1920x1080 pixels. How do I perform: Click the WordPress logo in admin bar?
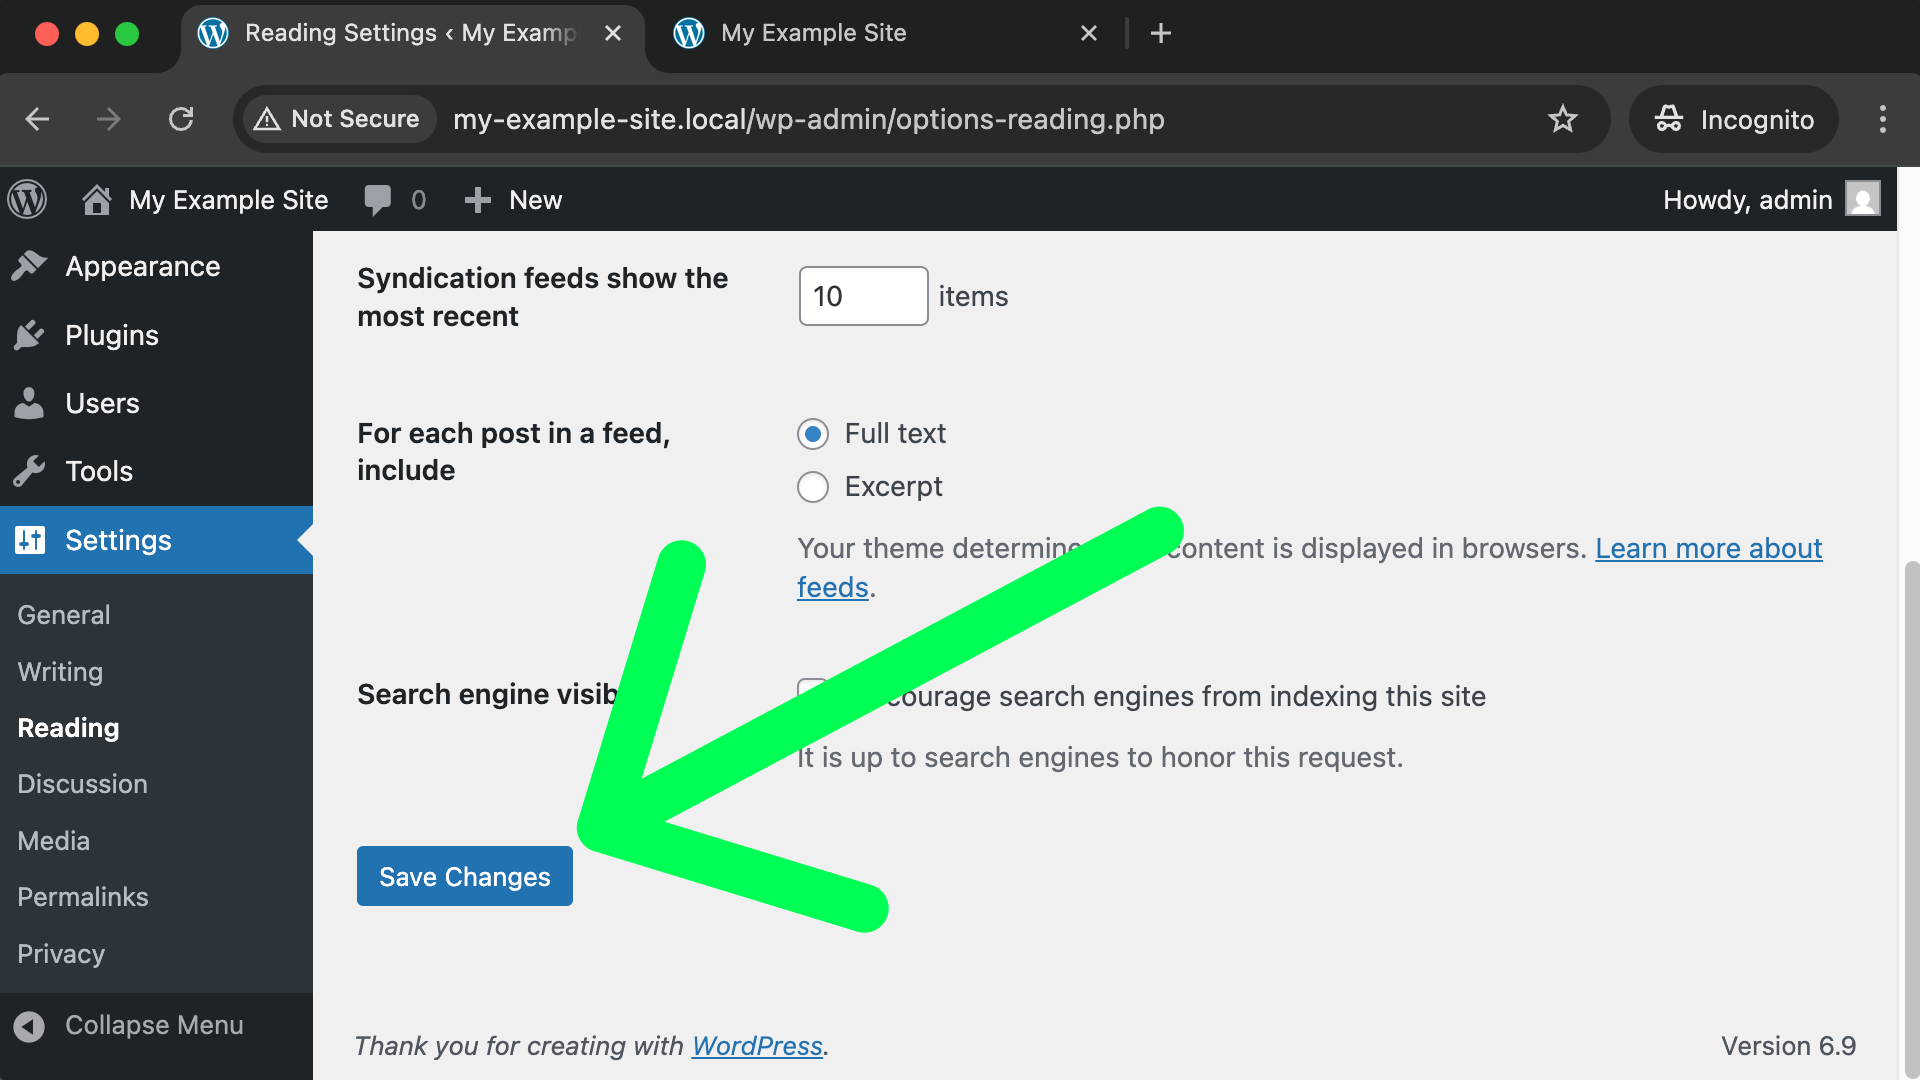(27, 200)
